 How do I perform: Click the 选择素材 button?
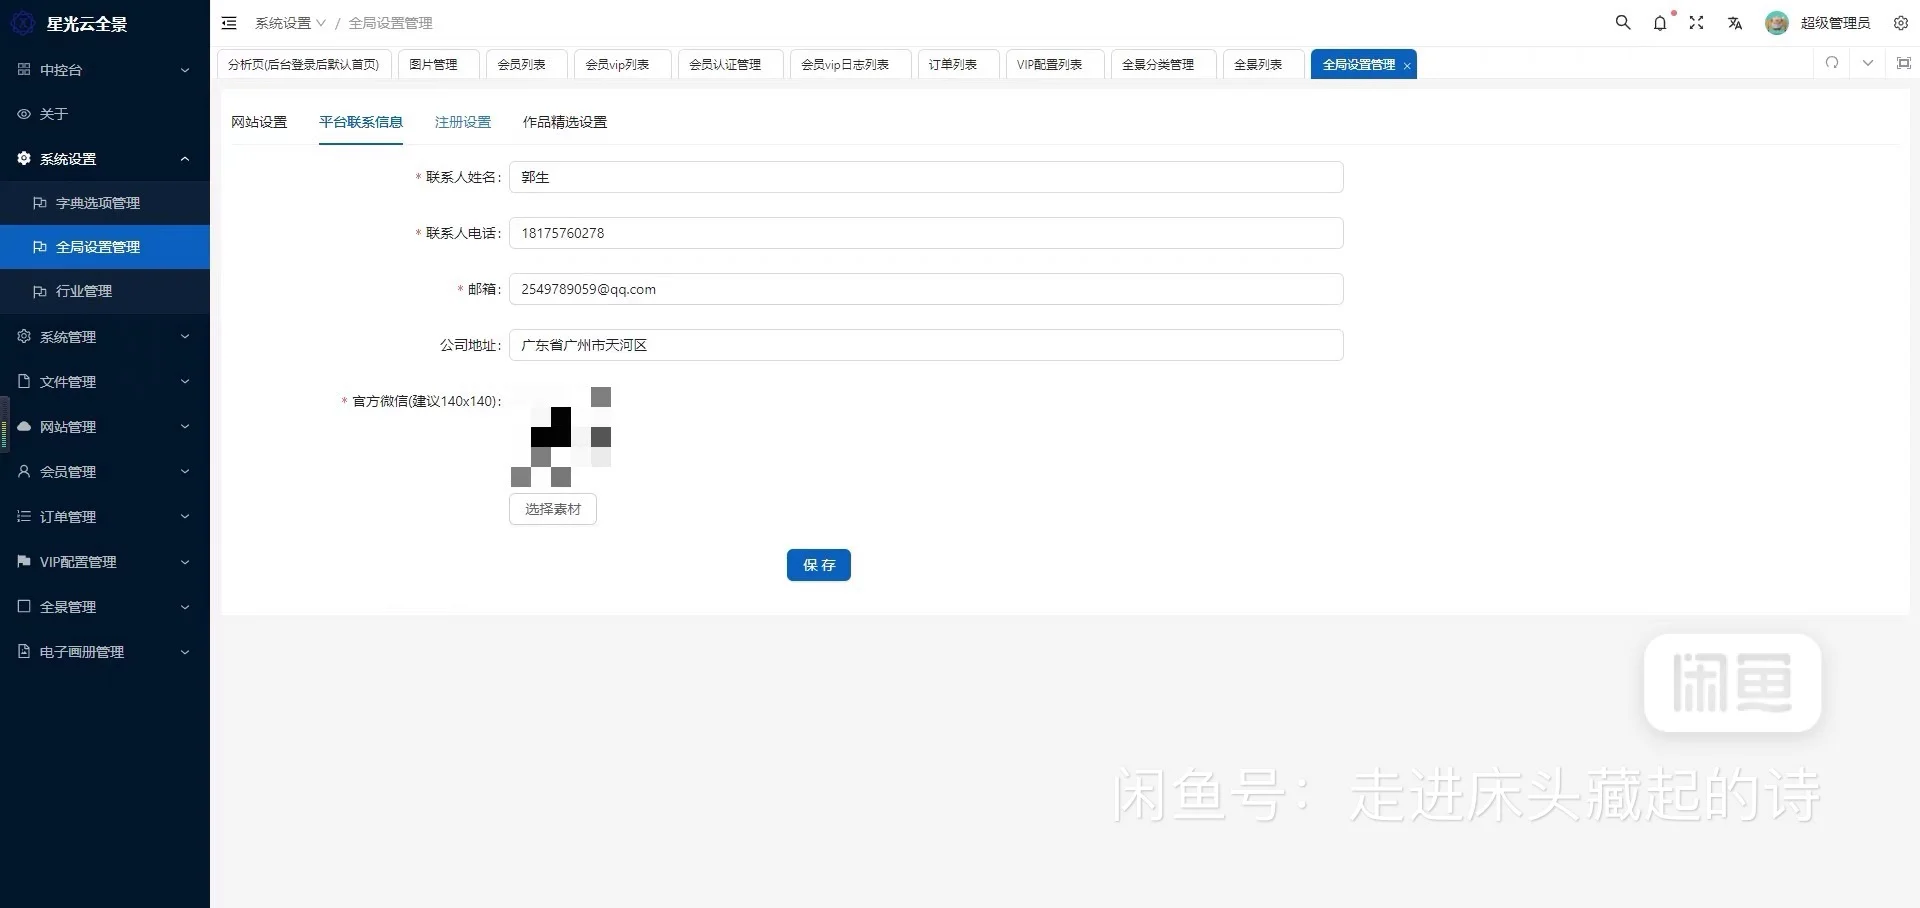[552, 508]
